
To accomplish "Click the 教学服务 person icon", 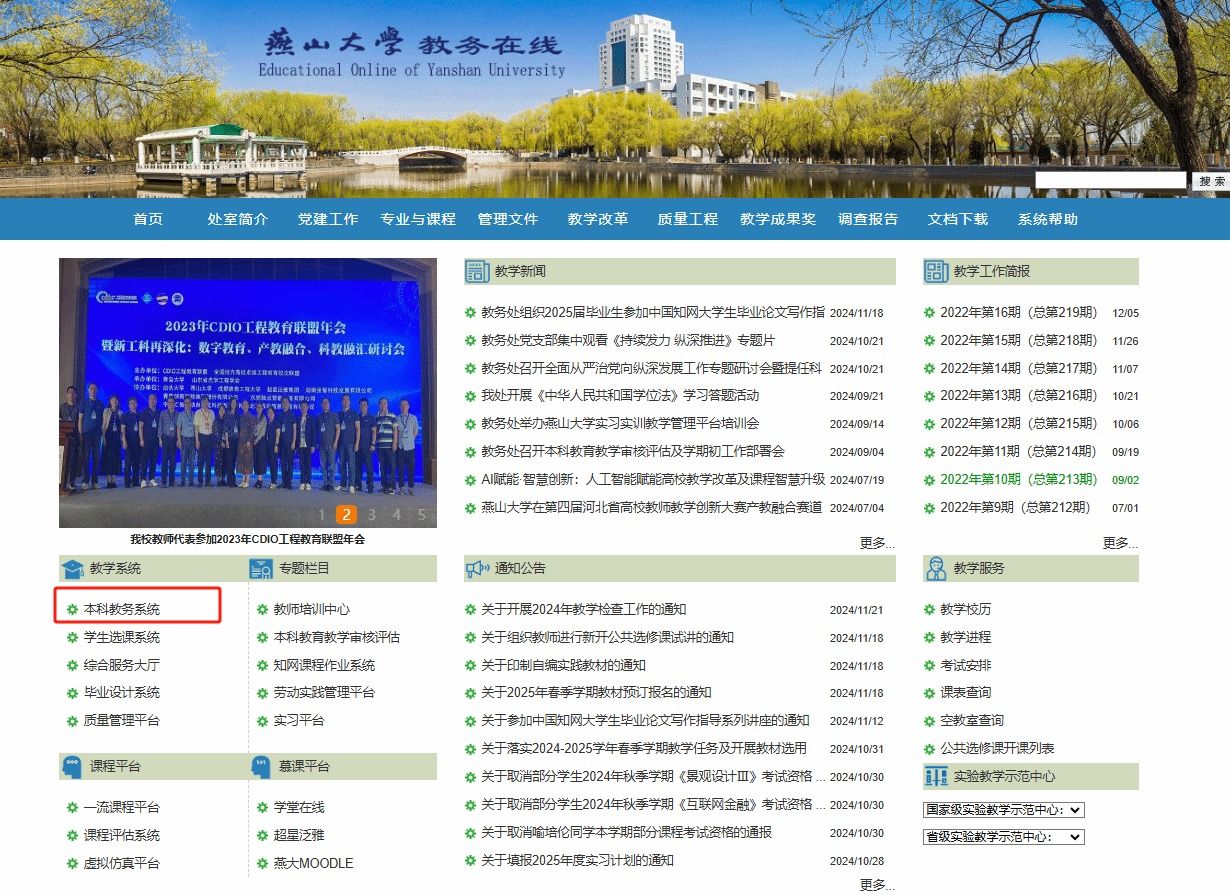I will pos(936,569).
